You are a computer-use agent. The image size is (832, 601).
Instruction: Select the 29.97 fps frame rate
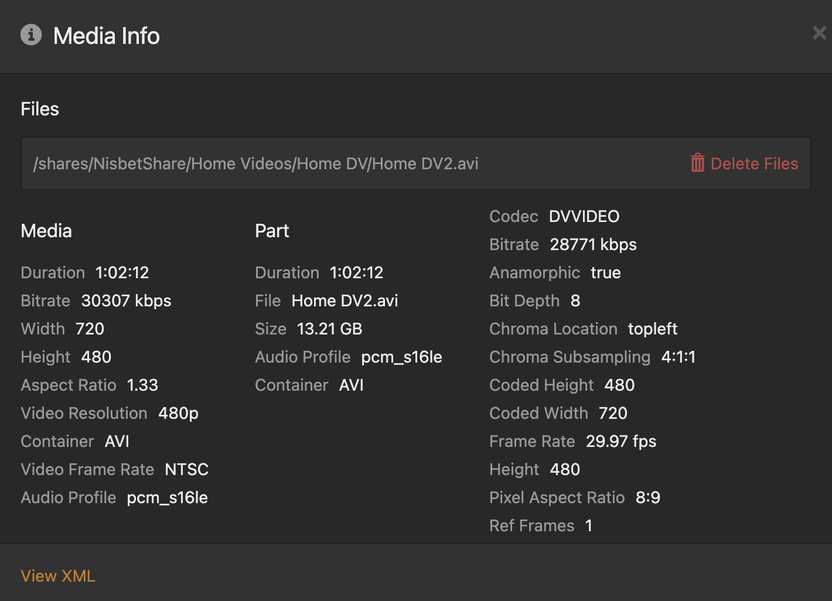point(621,441)
